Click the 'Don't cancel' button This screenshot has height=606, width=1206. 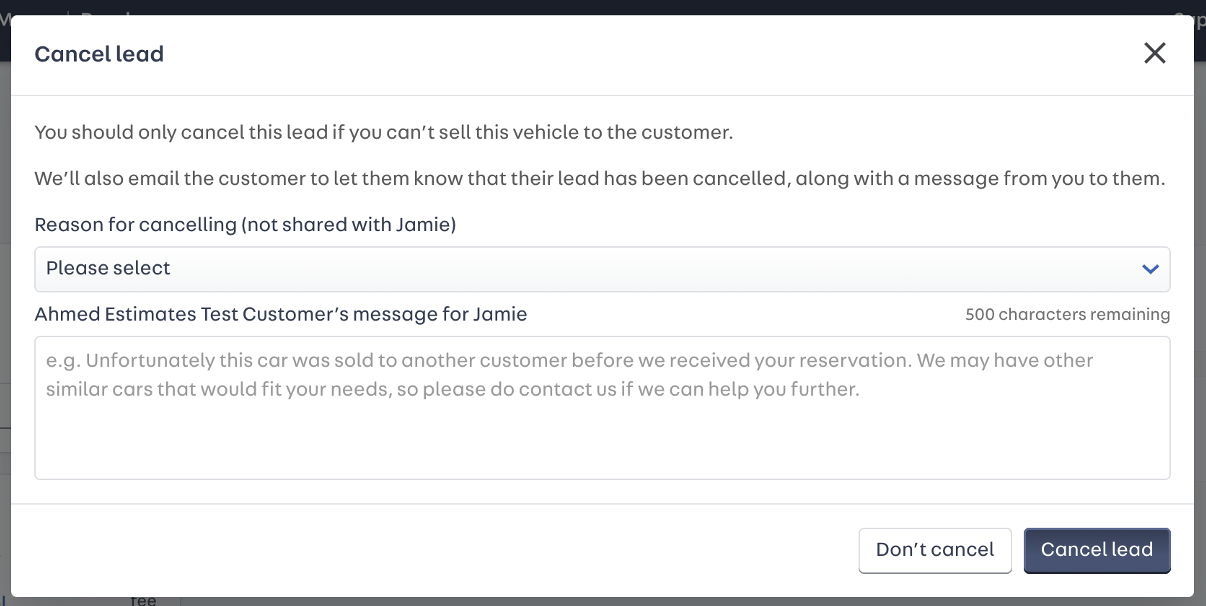[934, 550]
